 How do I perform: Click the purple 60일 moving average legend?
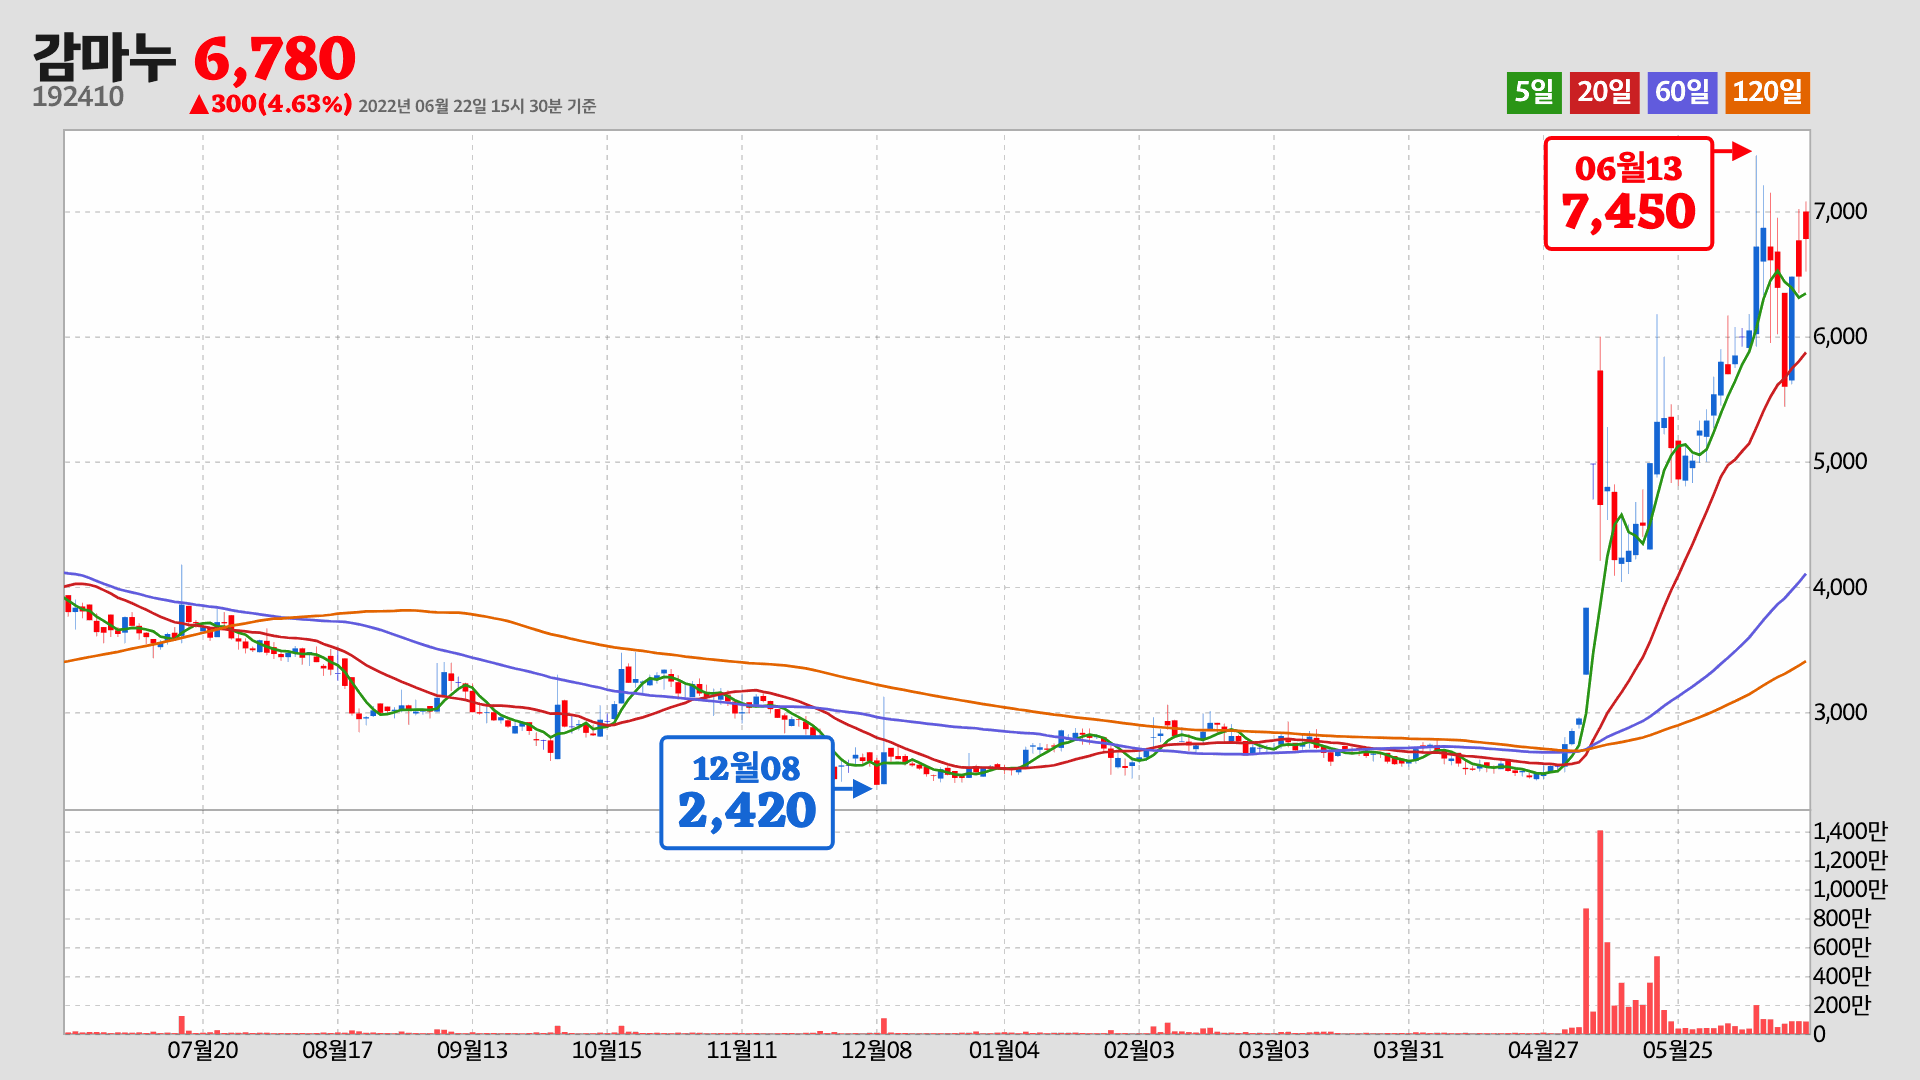[x=1682, y=92]
